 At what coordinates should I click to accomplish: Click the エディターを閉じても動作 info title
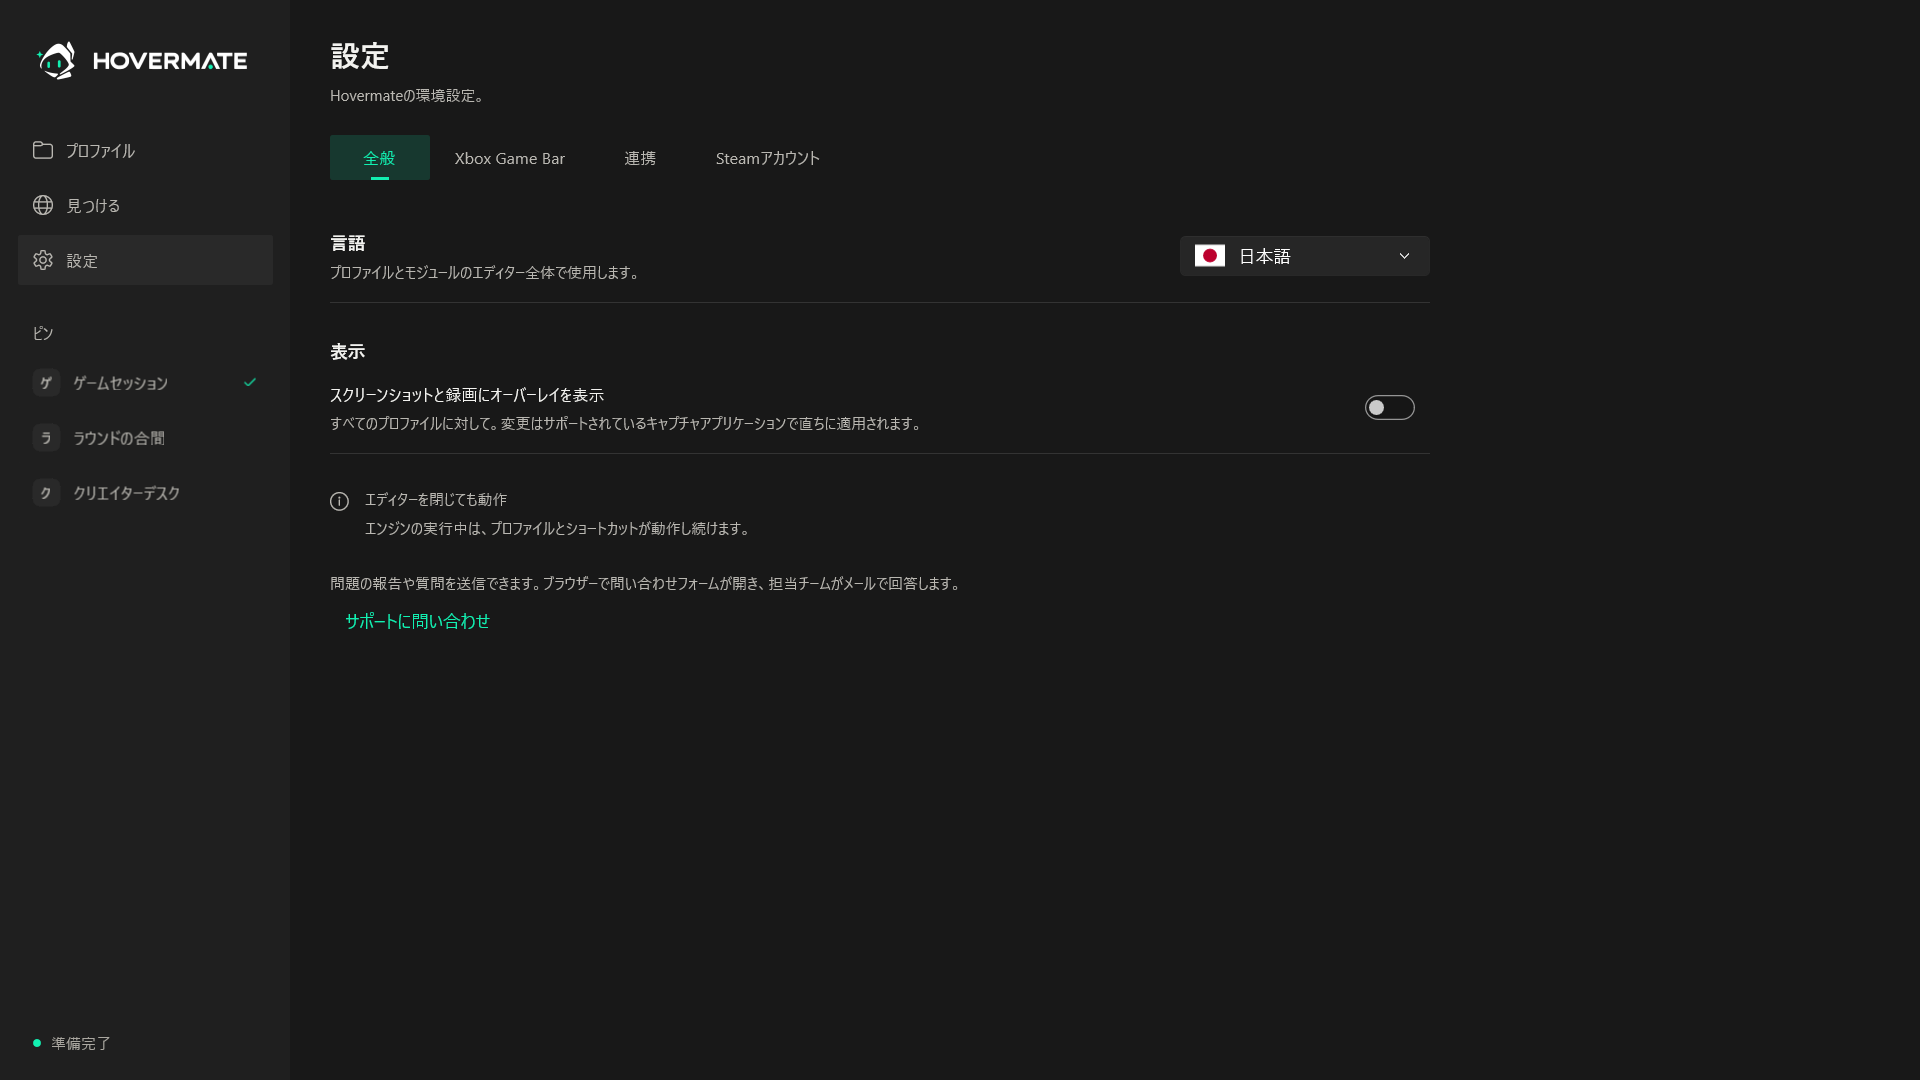point(436,499)
